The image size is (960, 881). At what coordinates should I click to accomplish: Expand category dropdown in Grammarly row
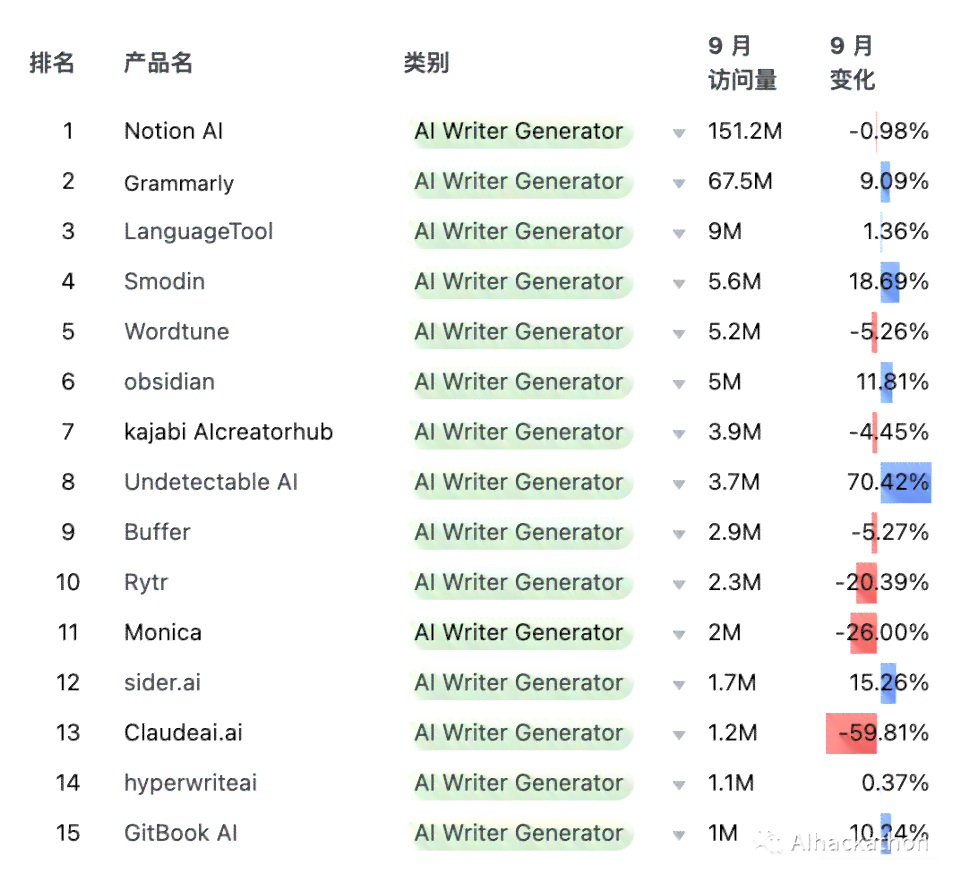(678, 183)
